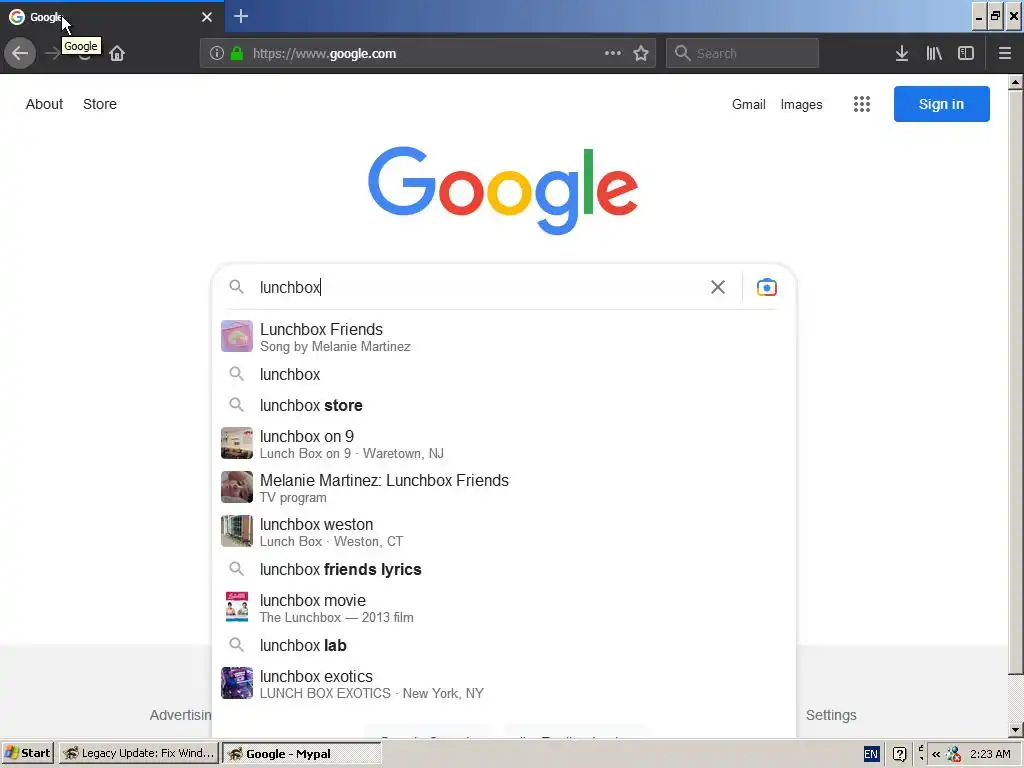Bookmark this page with star icon
This screenshot has height=768, width=1024.
pyautogui.click(x=641, y=54)
